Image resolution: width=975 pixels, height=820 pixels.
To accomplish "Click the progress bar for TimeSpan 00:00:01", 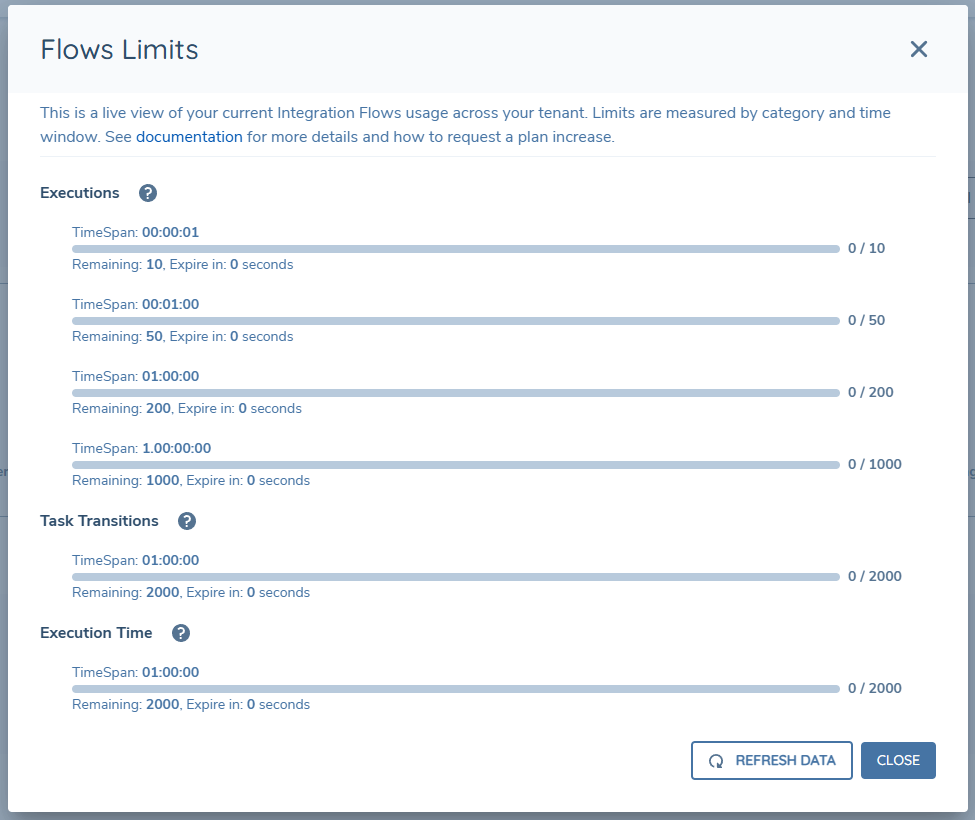I will [x=455, y=249].
